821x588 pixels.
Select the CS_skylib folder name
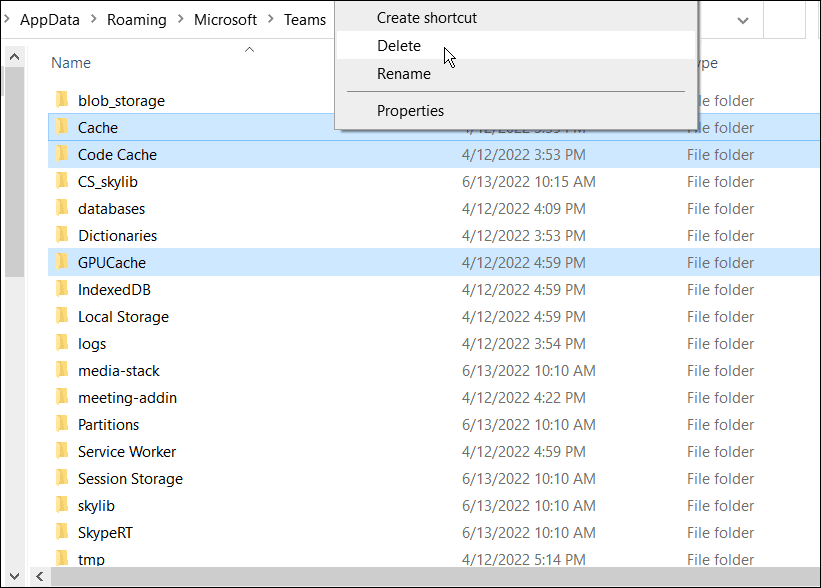(x=108, y=182)
